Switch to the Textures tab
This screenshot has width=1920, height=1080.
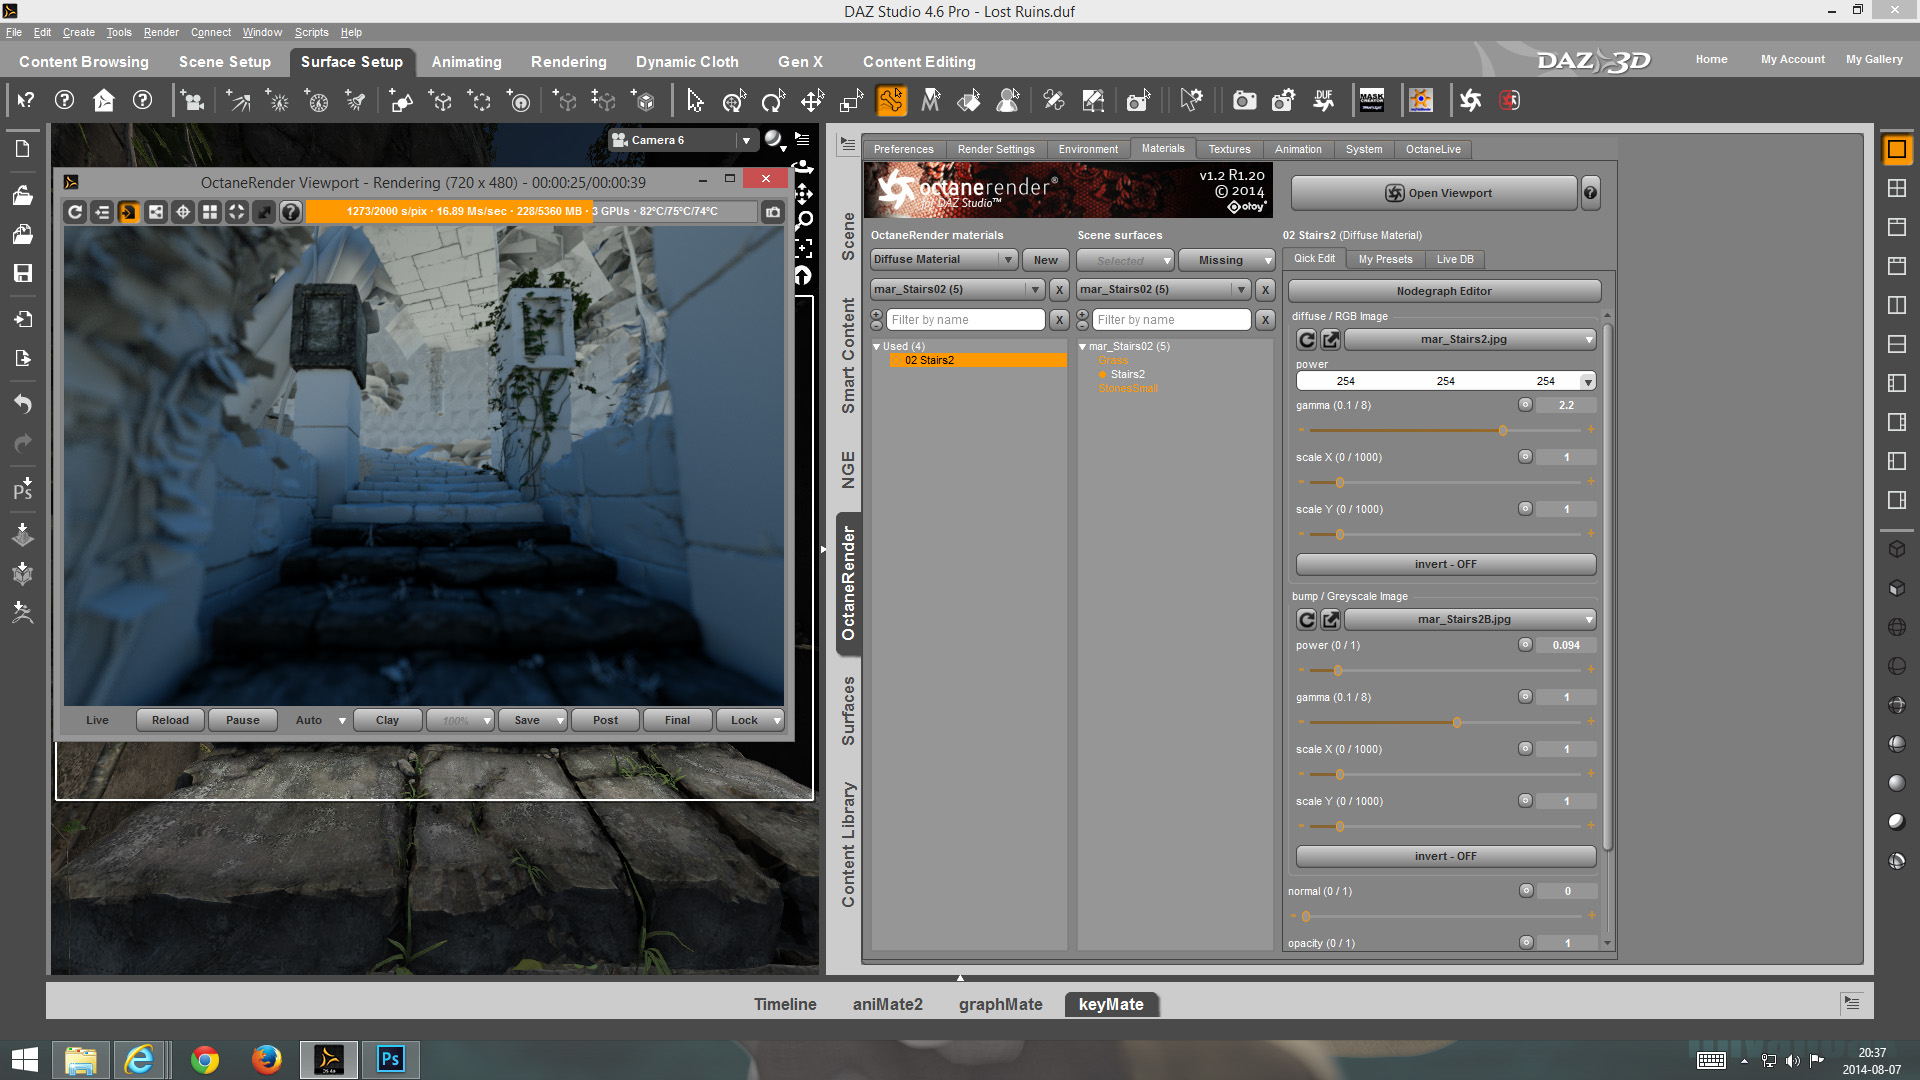(x=1229, y=149)
